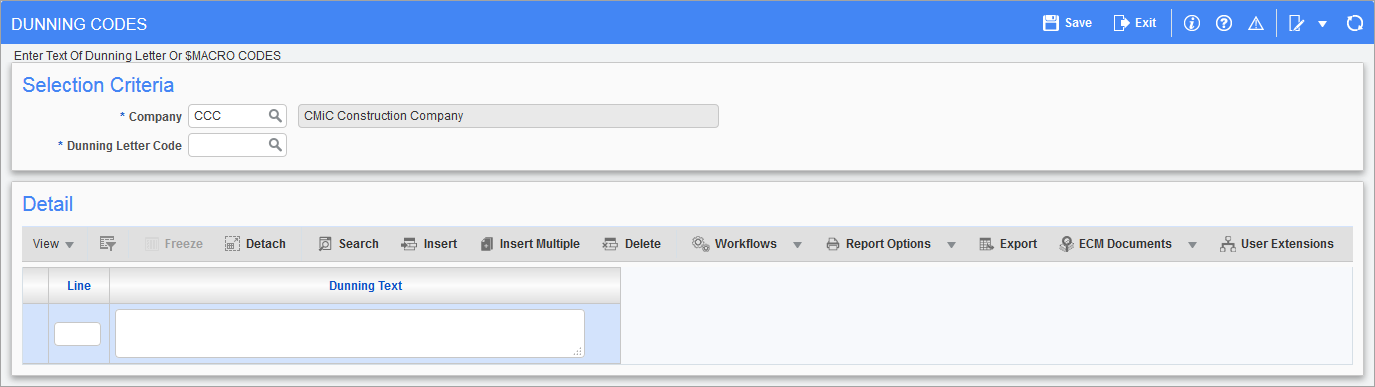Image resolution: width=1375 pixels, height=387 pixels.
Task: Expand the Workflows dropdown arrow
Action: point(797,245)
